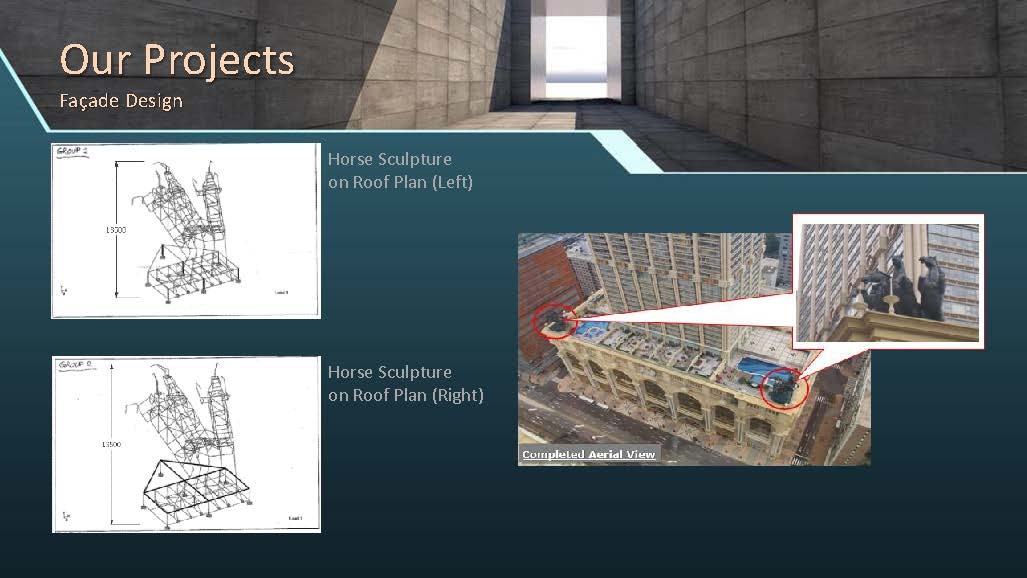The height and width of the screenshot is (578, 1027).
Task: Open the Group 2 horse sculpture drawing
Action: point(186,444)
